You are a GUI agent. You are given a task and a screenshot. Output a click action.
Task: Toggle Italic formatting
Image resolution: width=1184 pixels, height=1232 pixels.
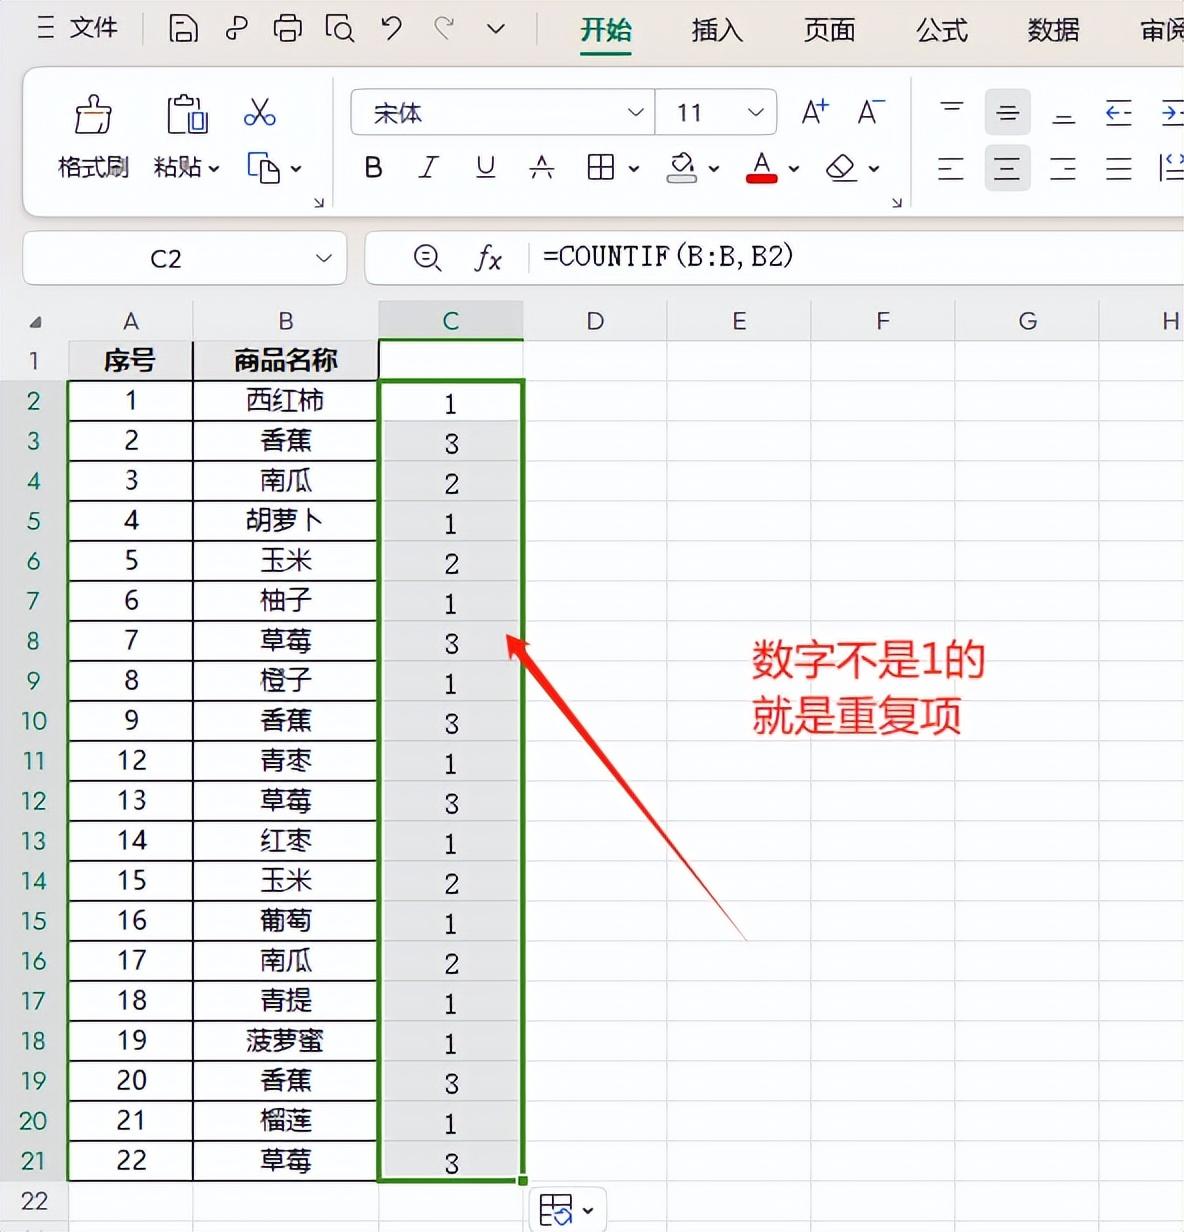[428, 168]
